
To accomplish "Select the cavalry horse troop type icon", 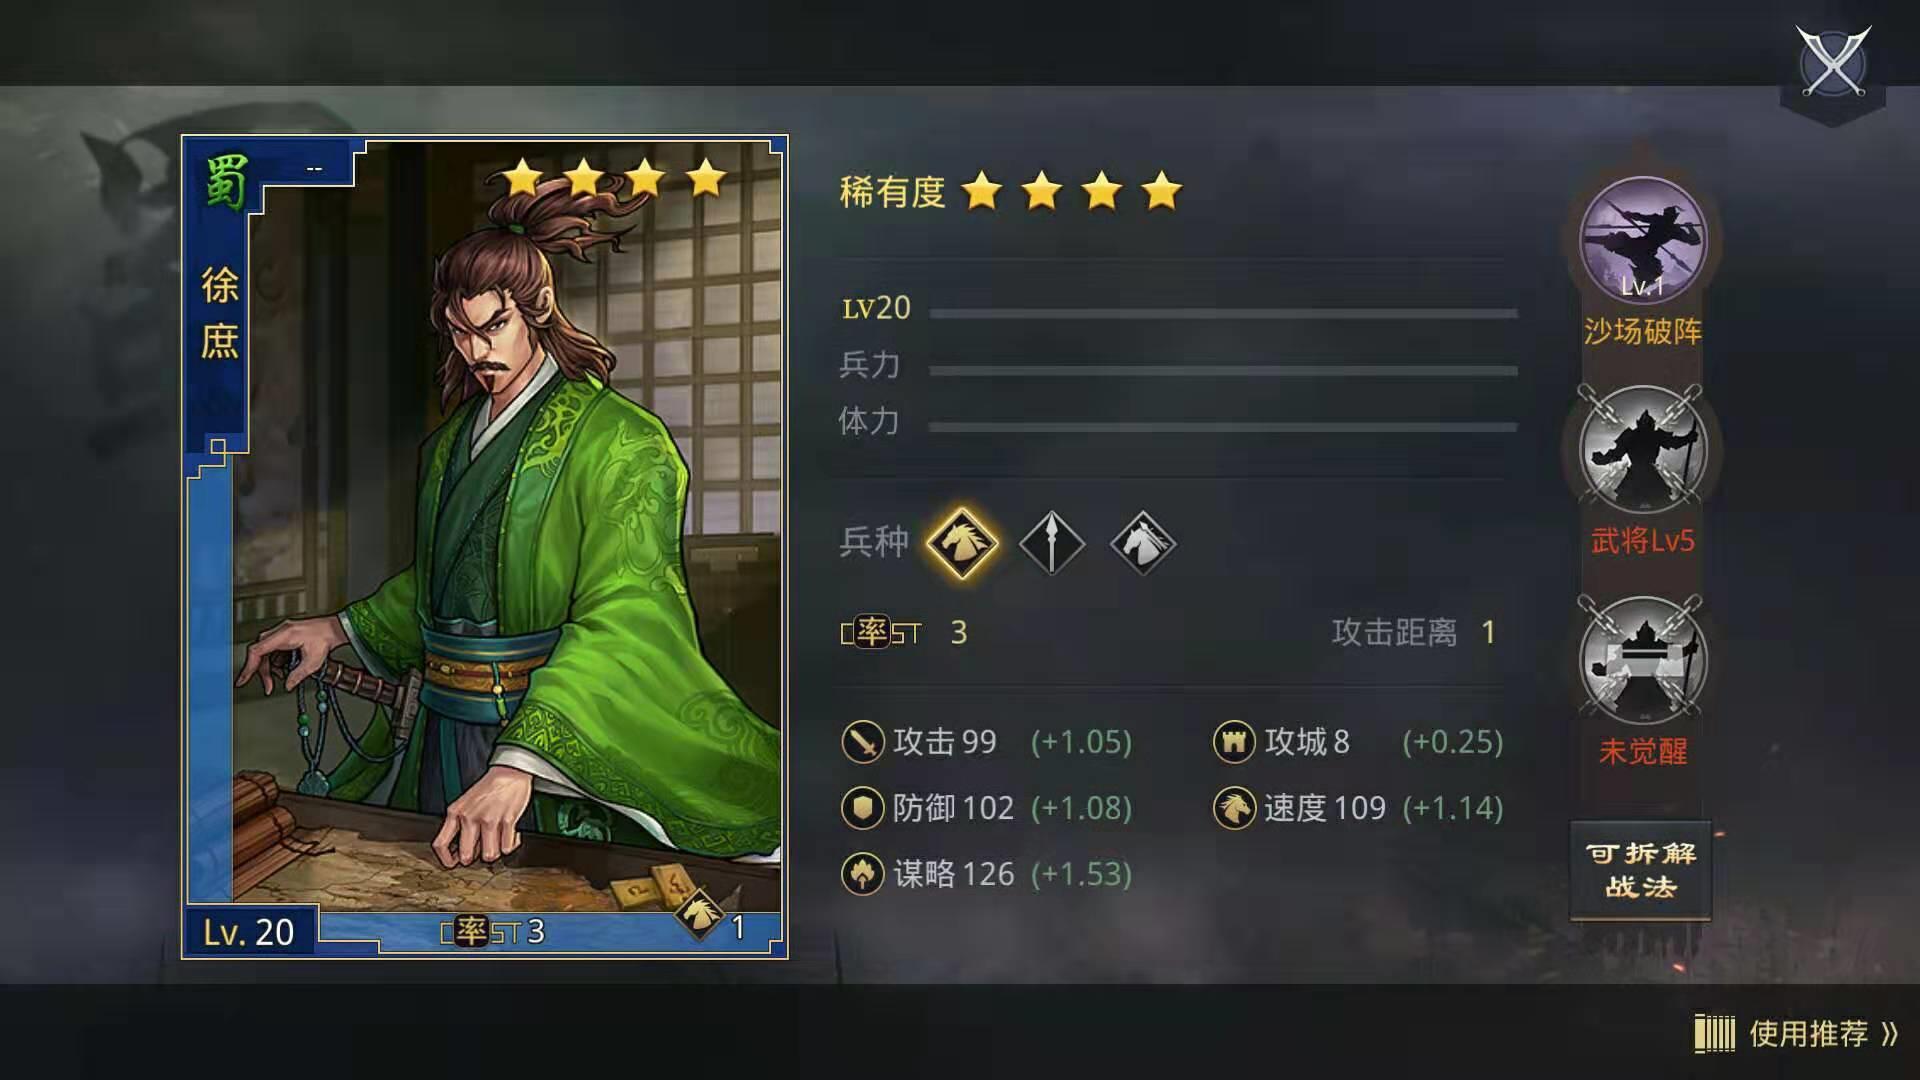I will click(962, 543).
